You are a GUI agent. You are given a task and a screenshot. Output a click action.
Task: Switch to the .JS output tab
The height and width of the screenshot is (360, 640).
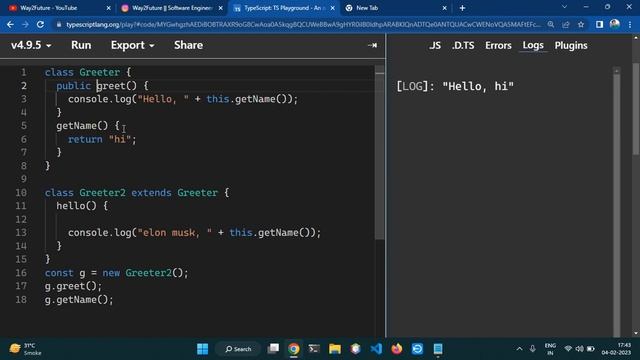pyautogui.click(x=435, y=45)
